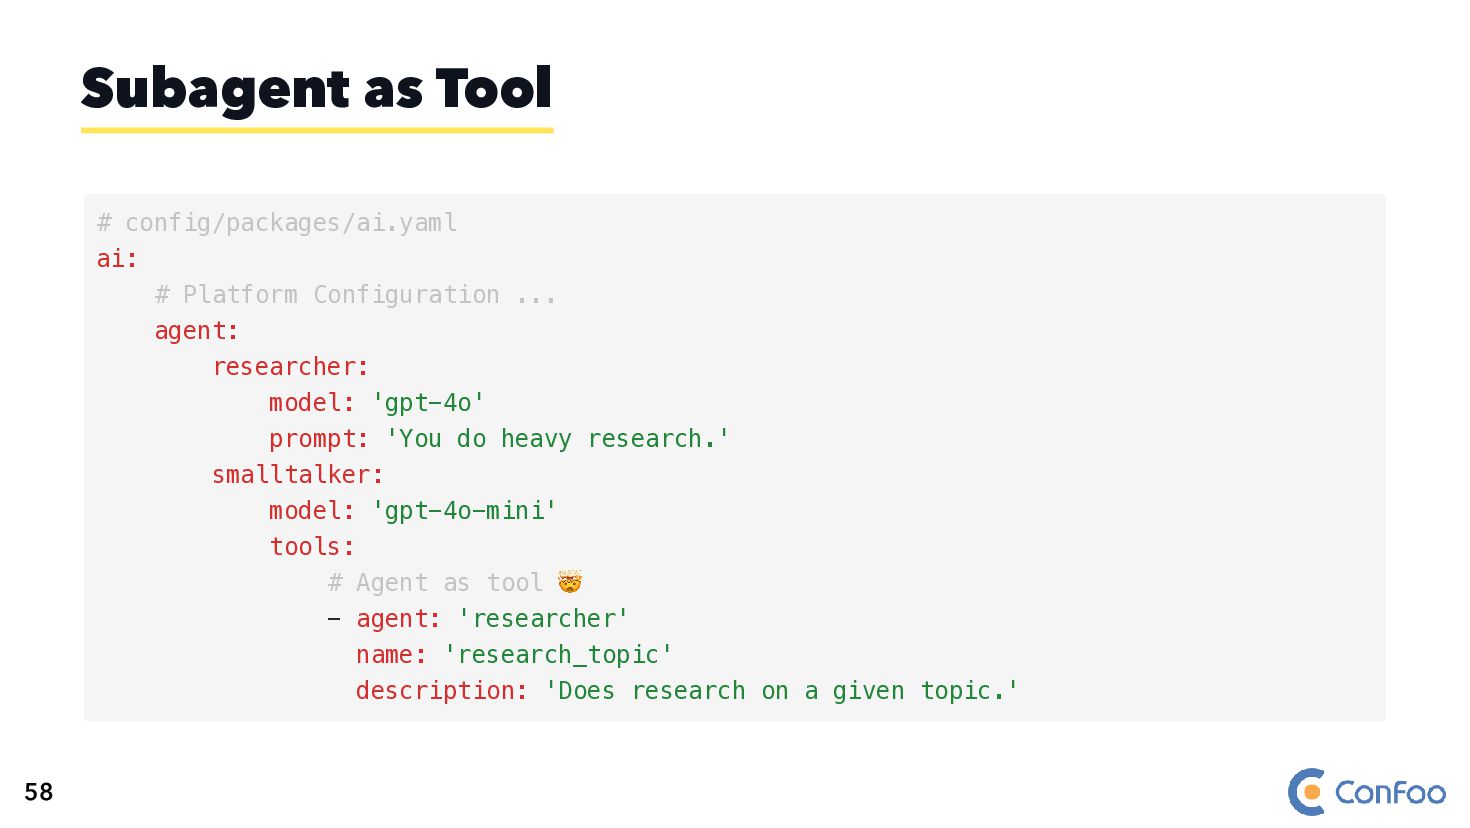Click the ConFoo logo icon
The width and height of the screenshot is (1470, 828).
click(x=1307, y=792)
